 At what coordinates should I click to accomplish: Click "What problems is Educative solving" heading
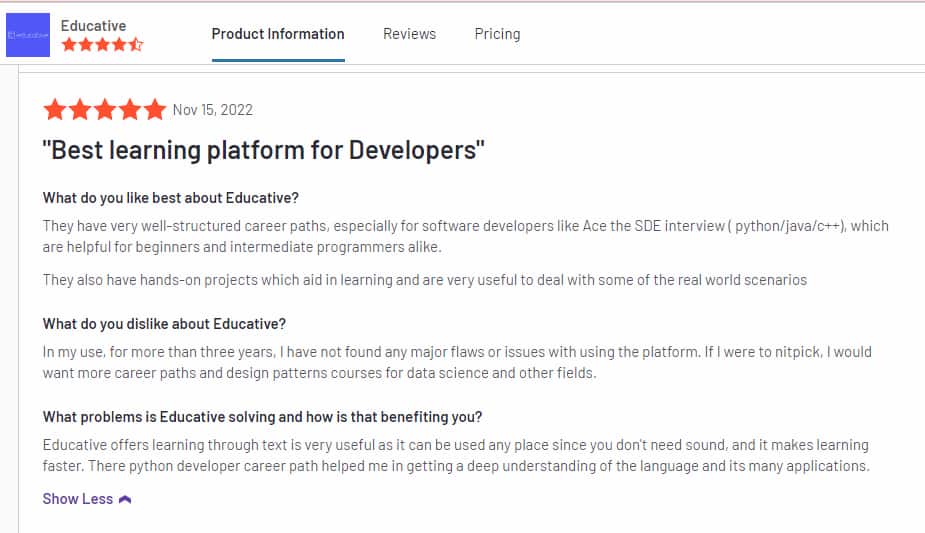click(263, 417)
